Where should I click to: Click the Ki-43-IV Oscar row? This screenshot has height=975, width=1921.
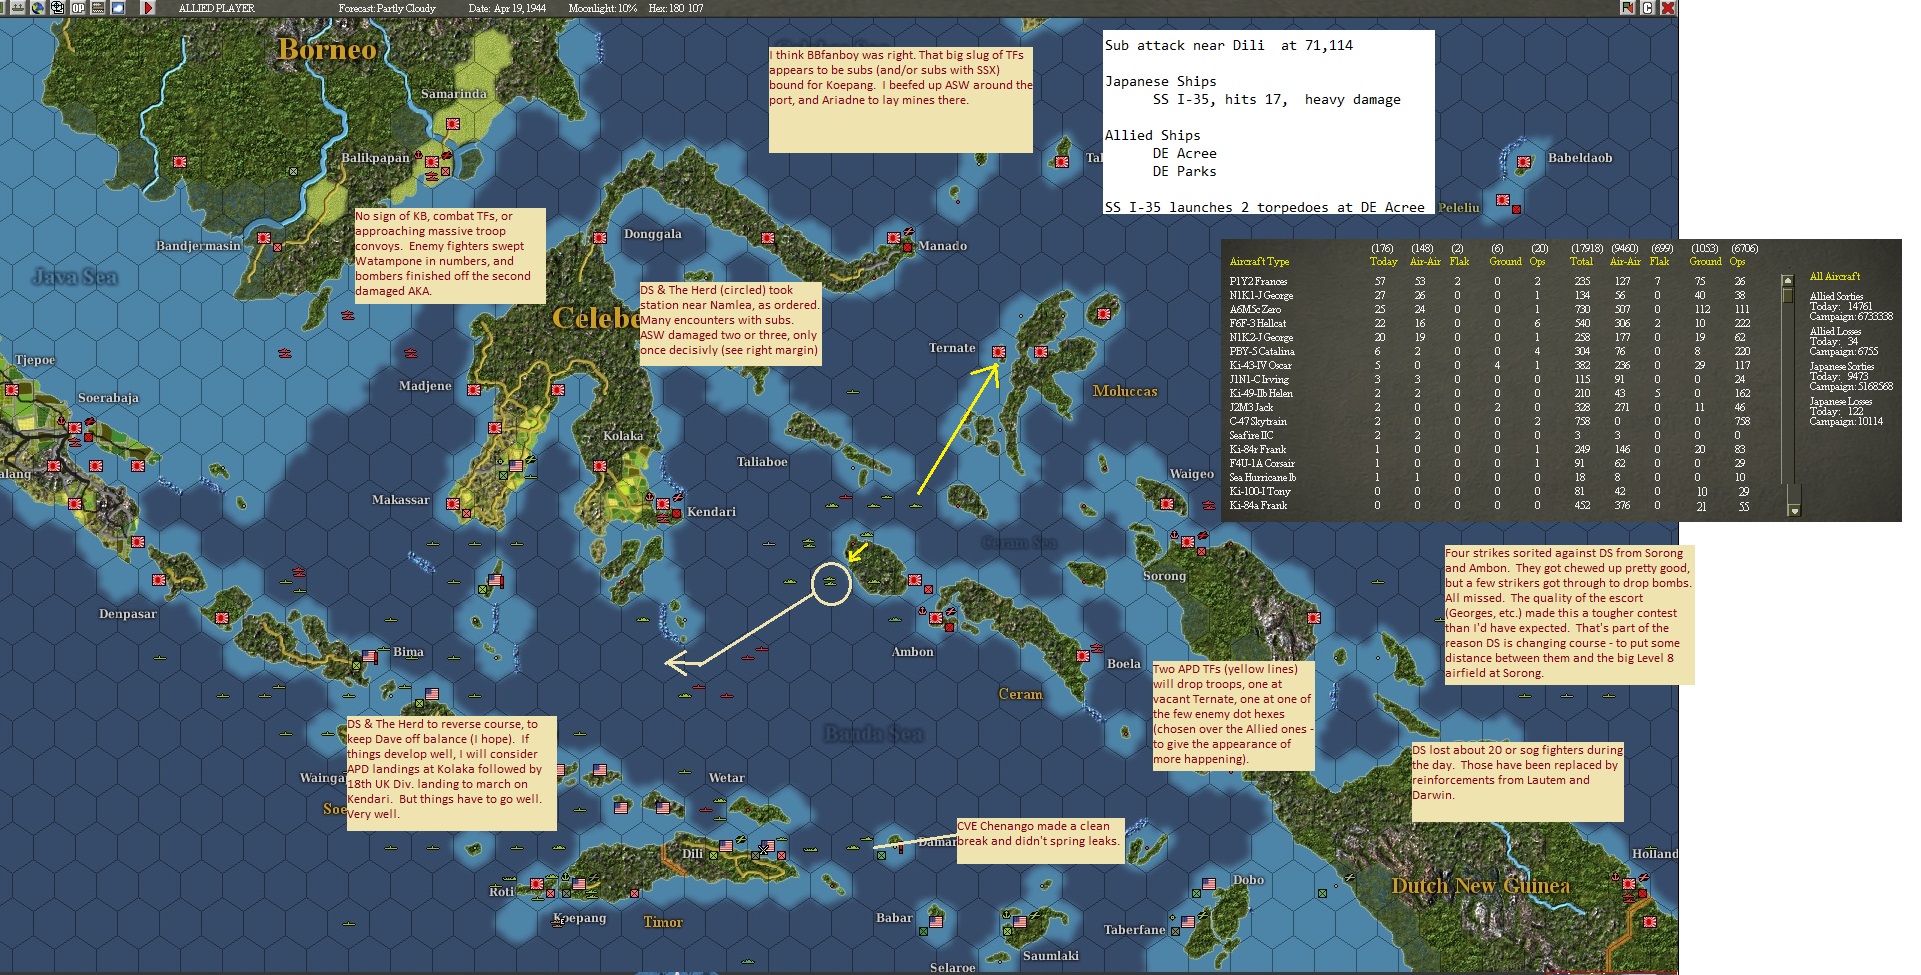click(x=1488, y=365)
